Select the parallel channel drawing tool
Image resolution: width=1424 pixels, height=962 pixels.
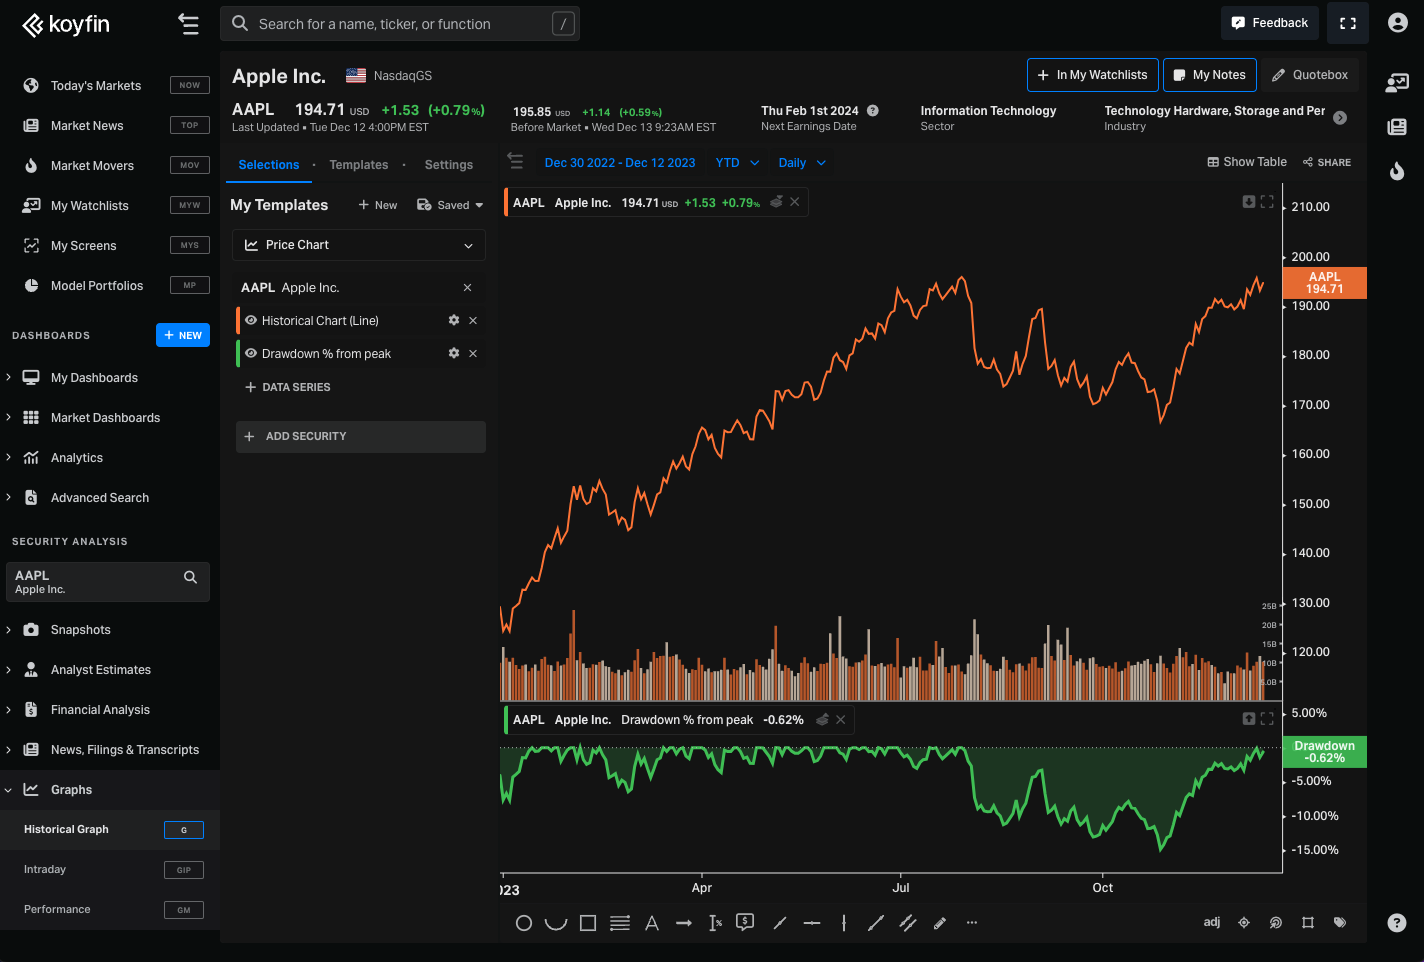[x=908, y=923]
